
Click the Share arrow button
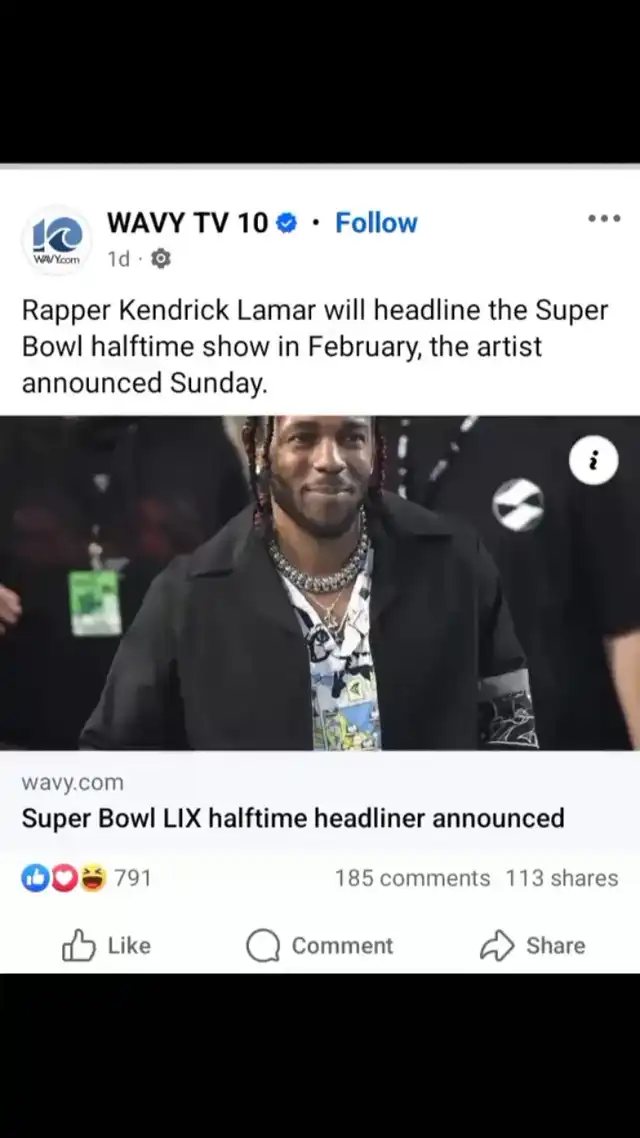[533, 945]
